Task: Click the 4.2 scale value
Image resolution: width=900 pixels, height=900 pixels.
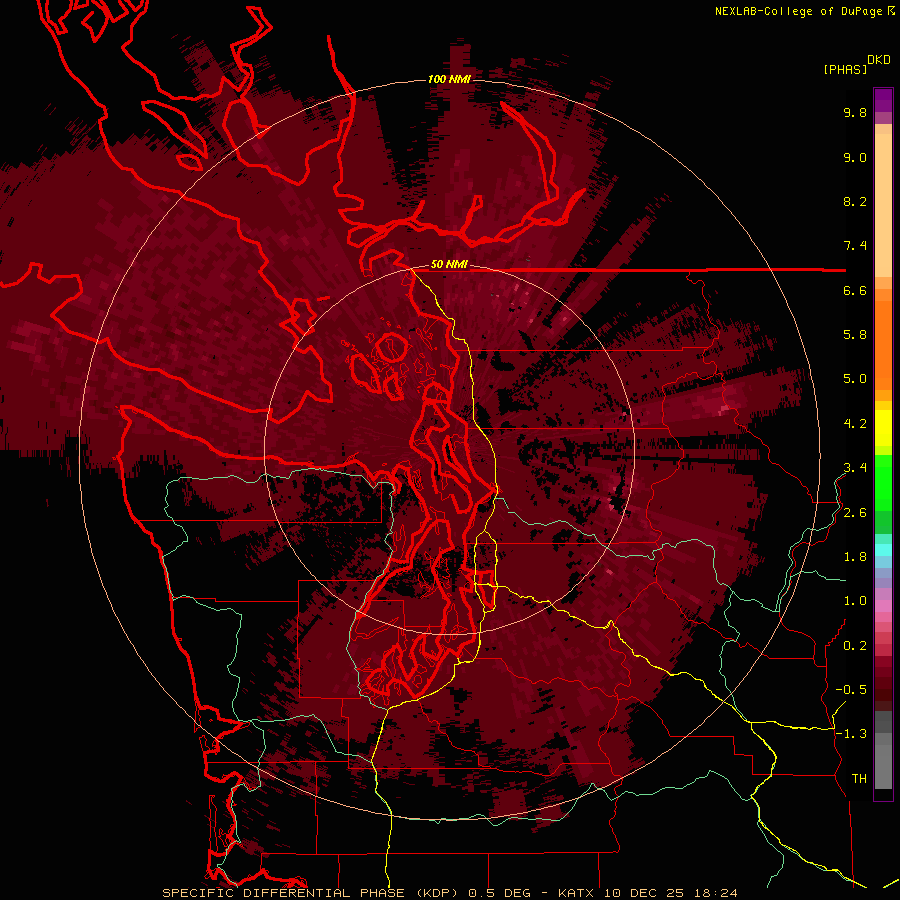Action: click(855, 424)
